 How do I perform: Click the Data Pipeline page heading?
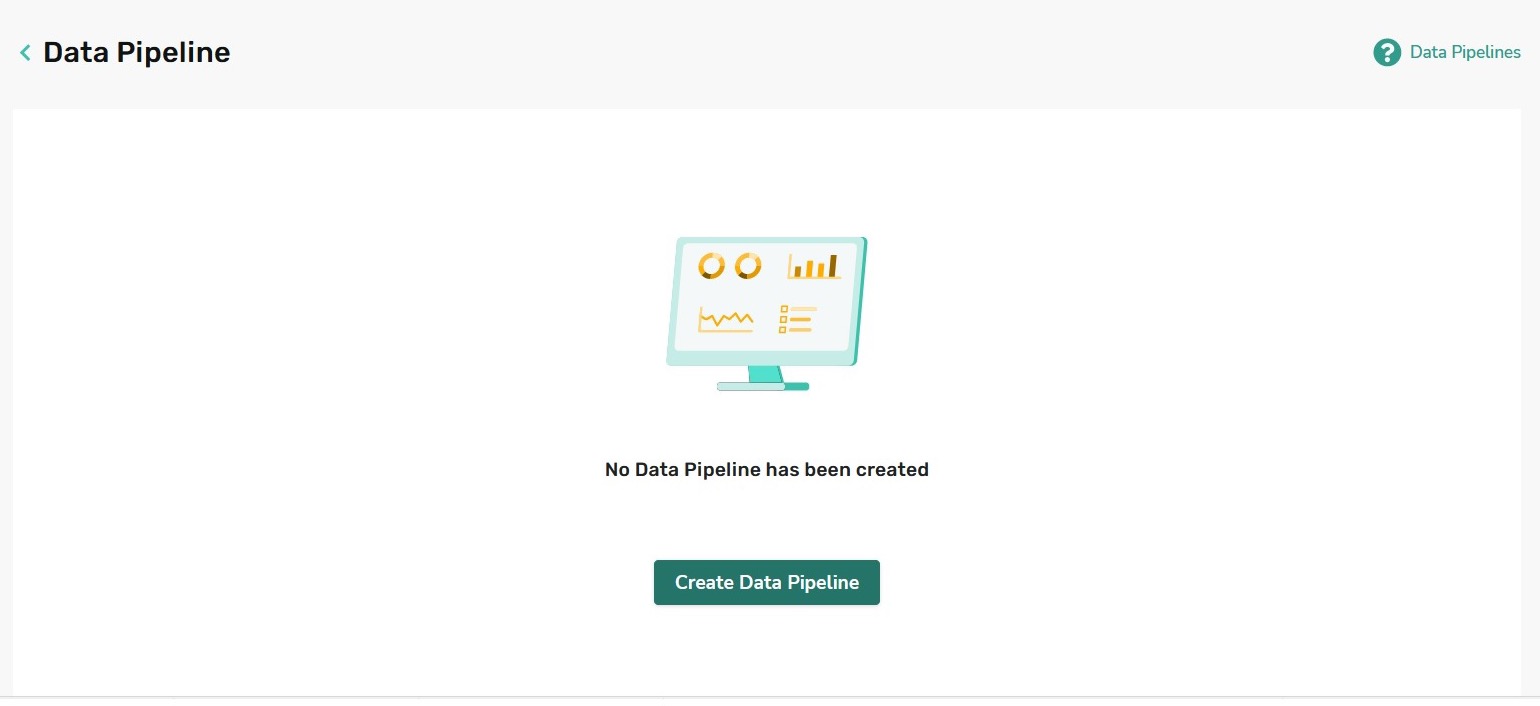tap(137, 52)
